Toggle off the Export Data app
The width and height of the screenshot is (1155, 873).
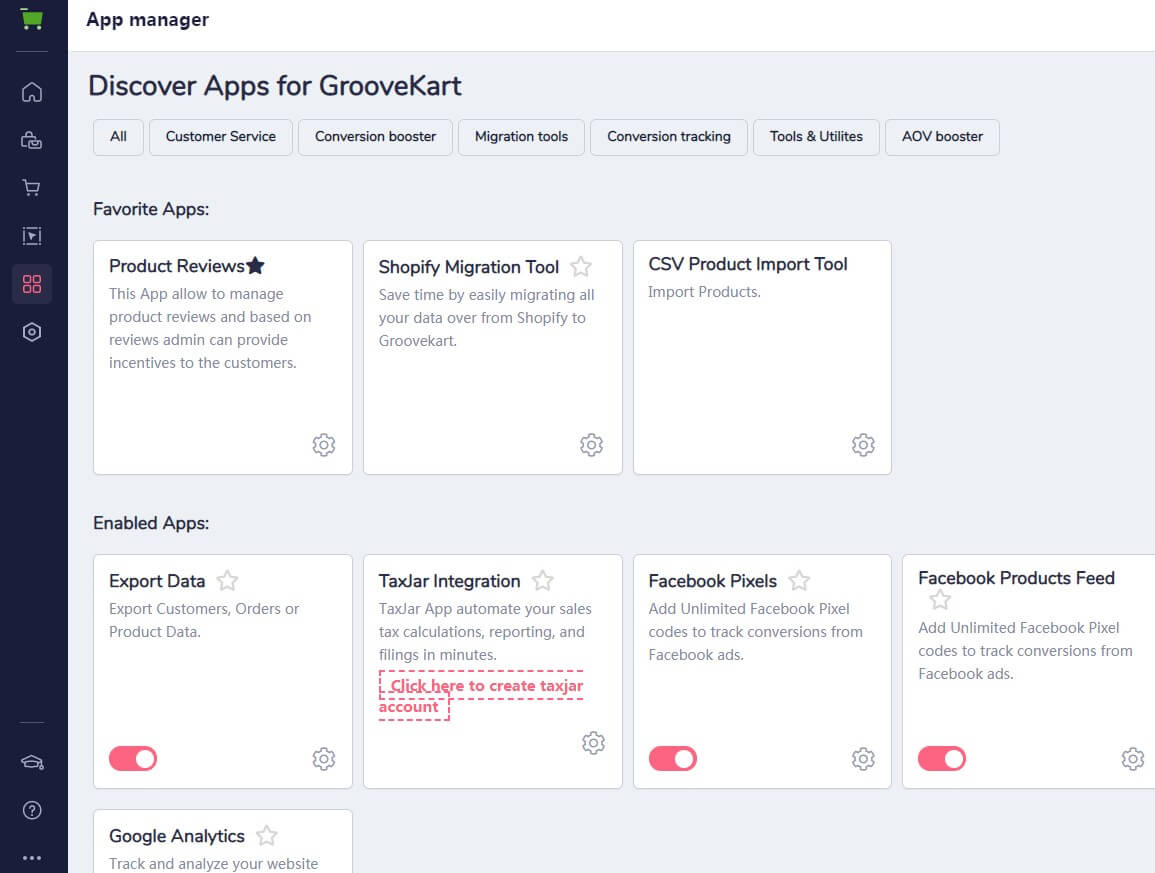tap(133, 759)
